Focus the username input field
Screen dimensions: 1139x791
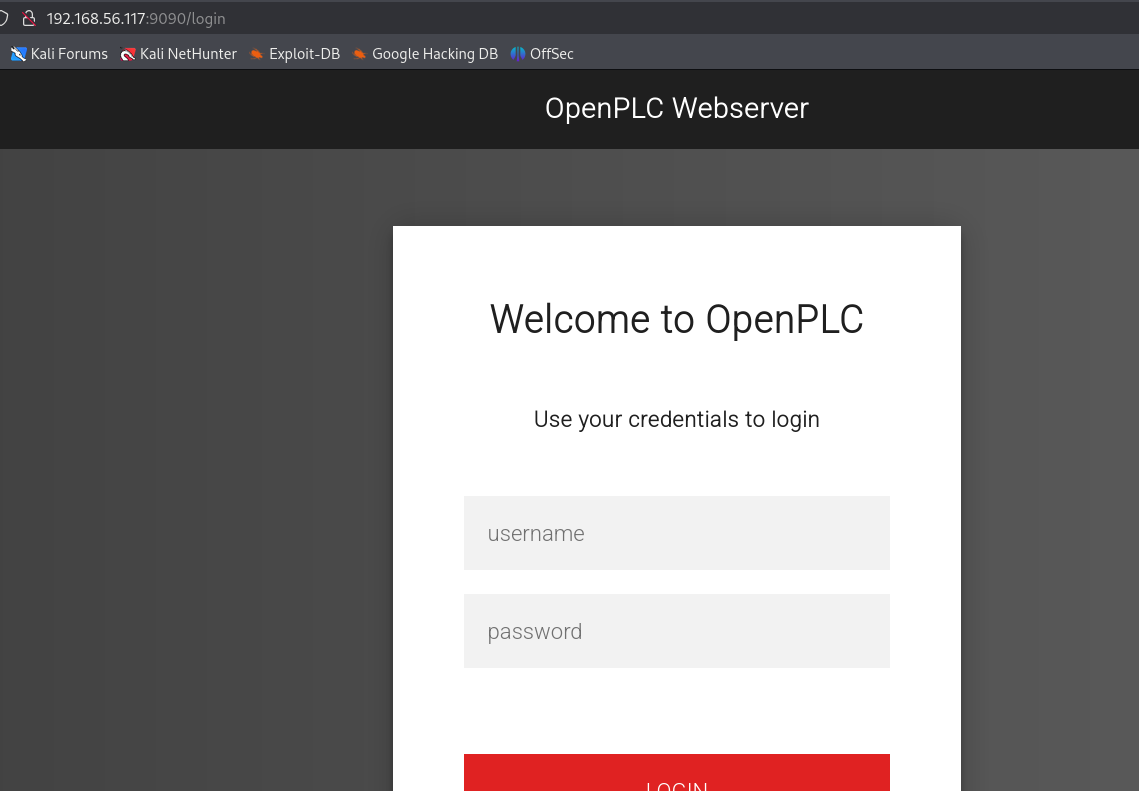pos(676,532)
